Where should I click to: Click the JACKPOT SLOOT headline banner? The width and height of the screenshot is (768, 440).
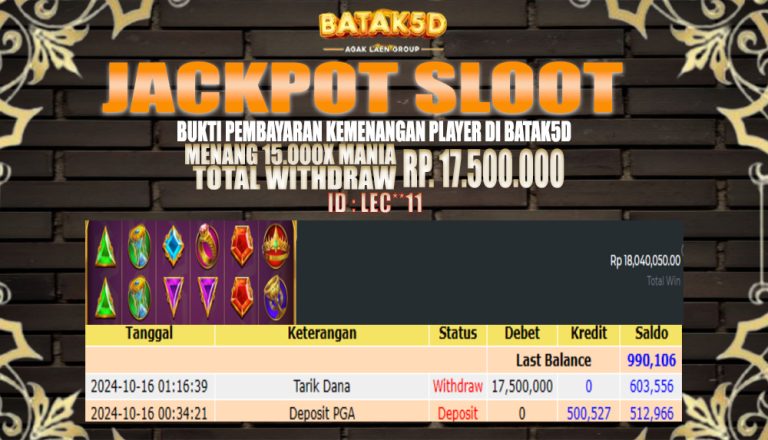point(362,88)
